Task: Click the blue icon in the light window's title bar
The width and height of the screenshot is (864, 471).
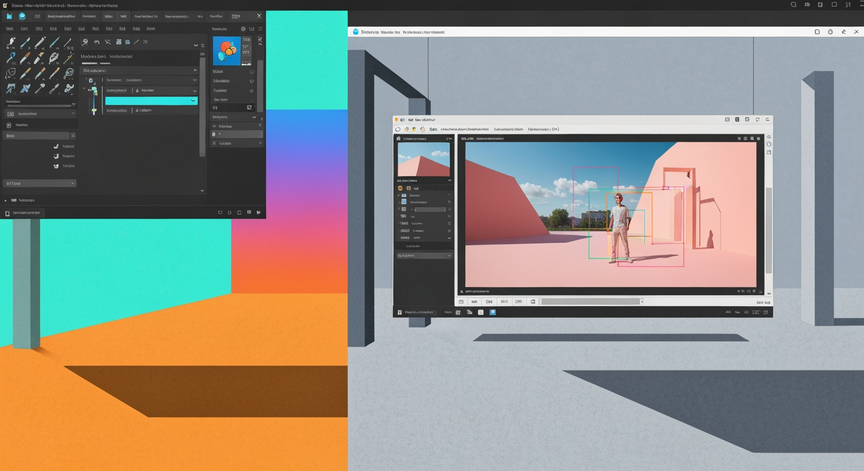Action: click(355, 32)
